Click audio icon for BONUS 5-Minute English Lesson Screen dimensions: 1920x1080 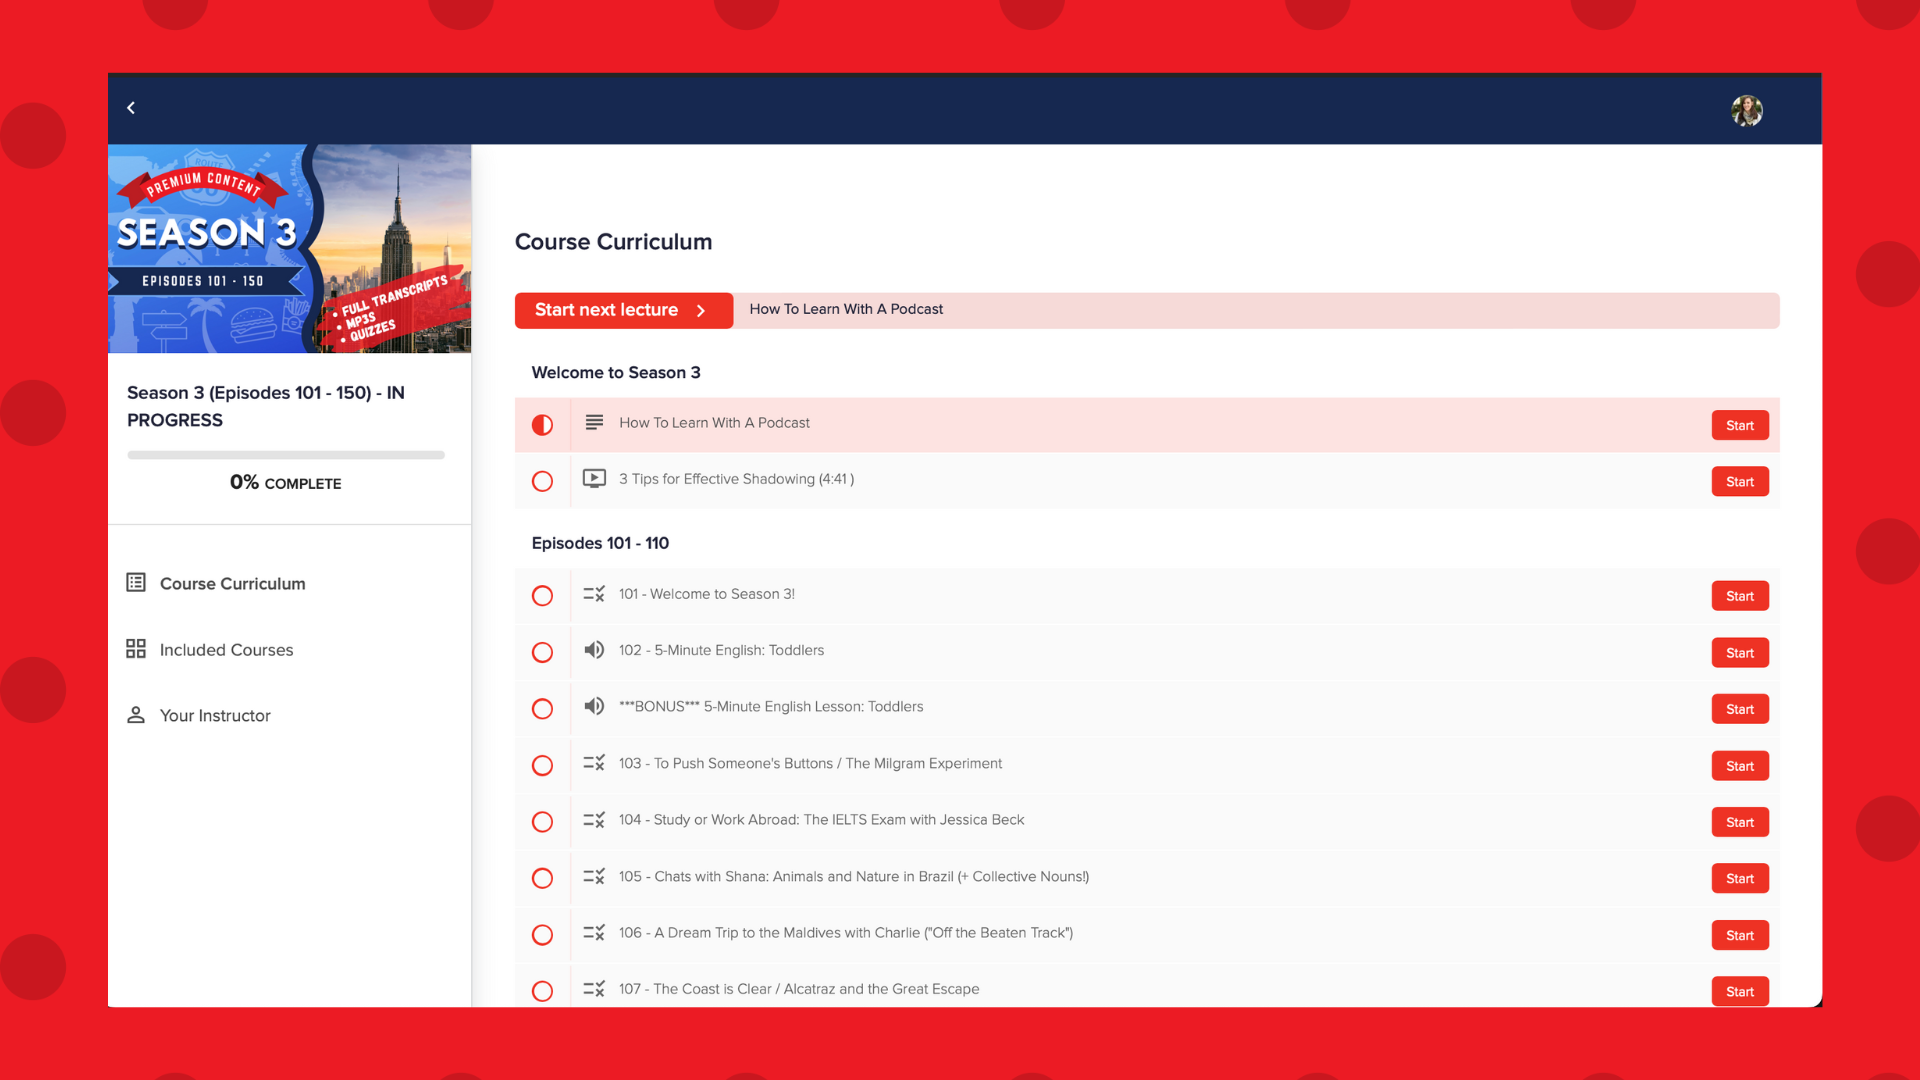594,706
